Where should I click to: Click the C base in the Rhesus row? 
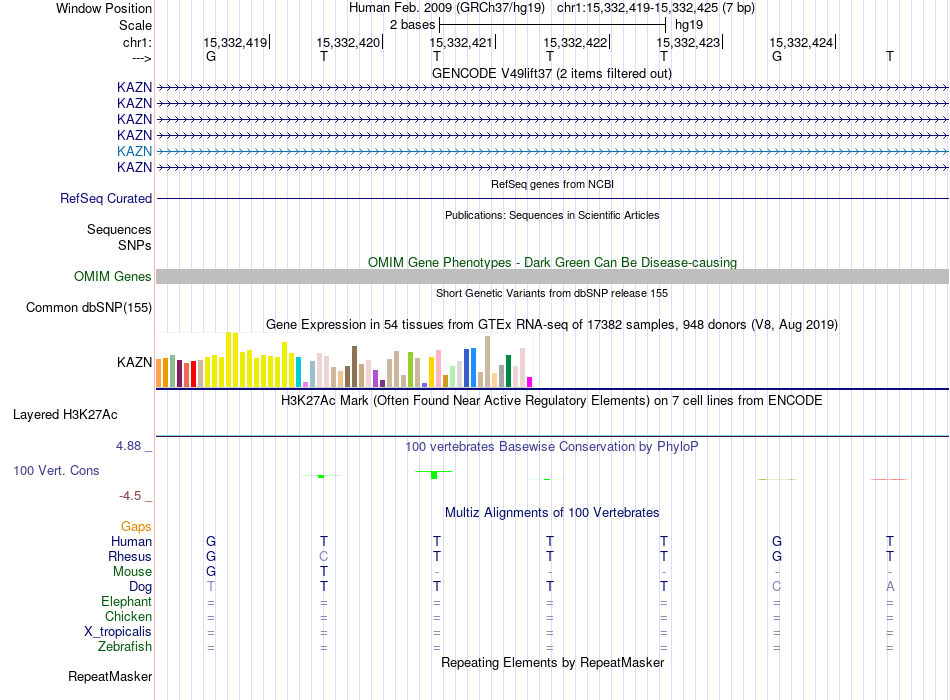click(x=324, y=556)
